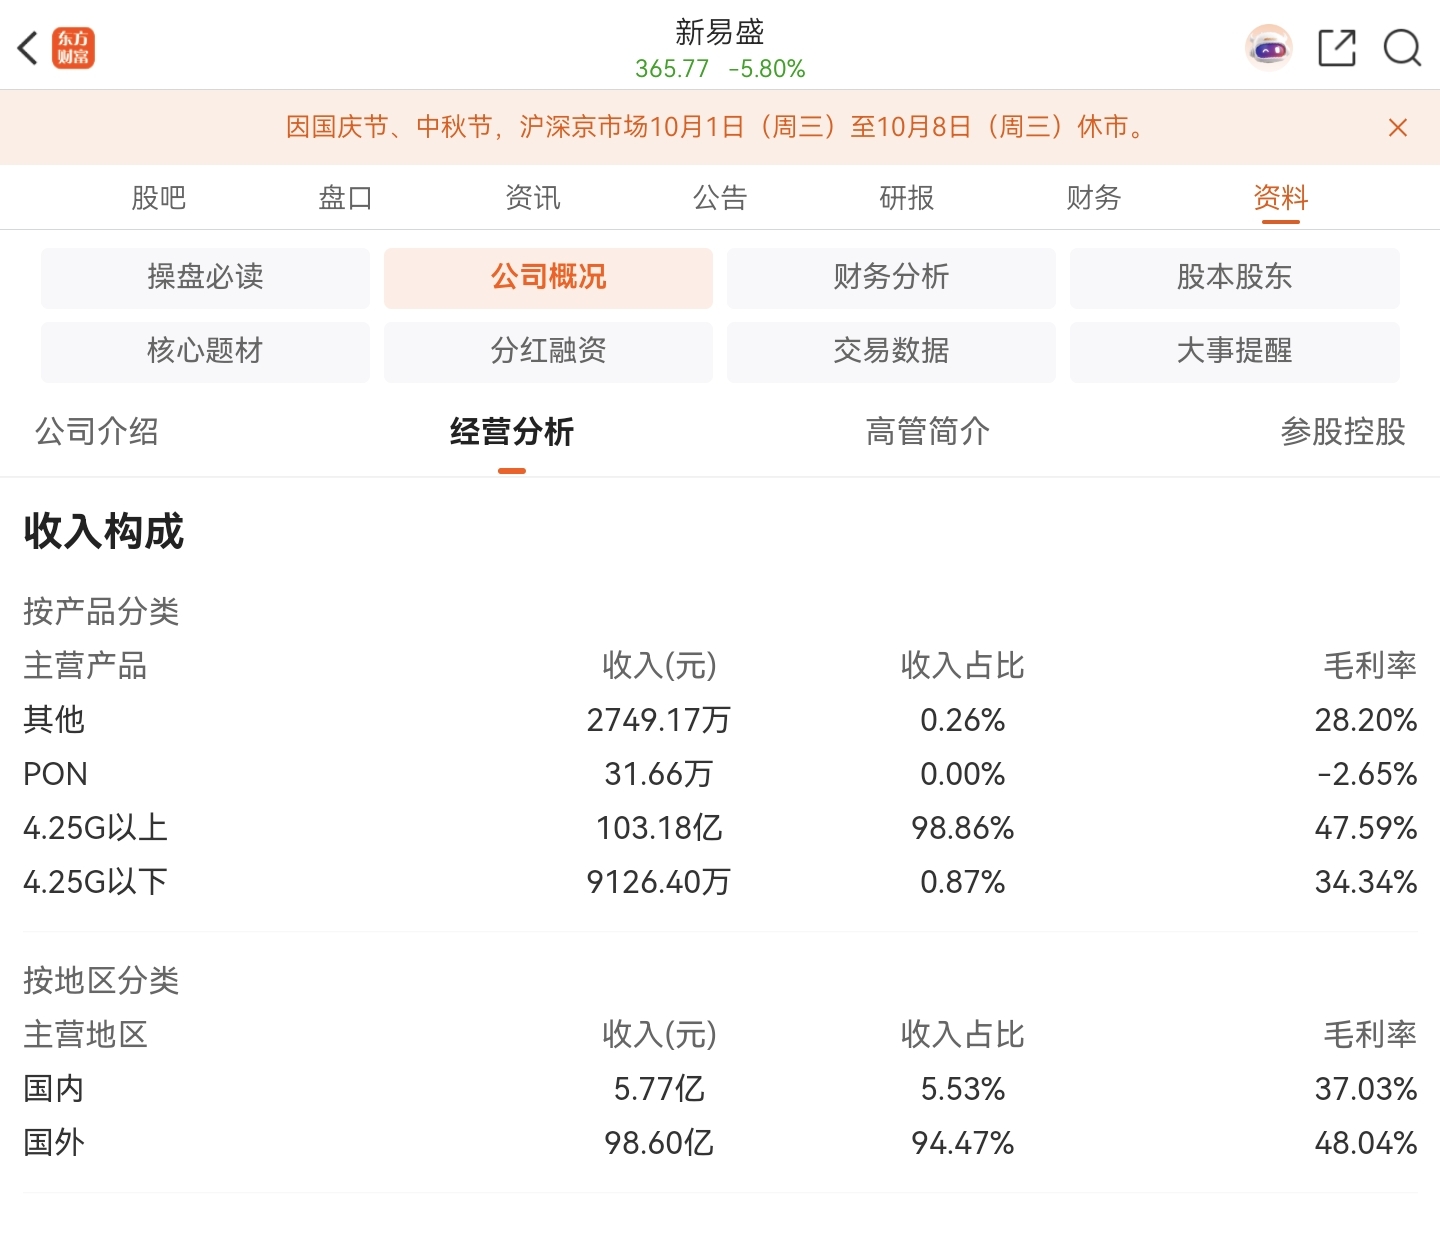Tap the 收入构成 heading
1440x1257 pixels.
coord(104,531)
